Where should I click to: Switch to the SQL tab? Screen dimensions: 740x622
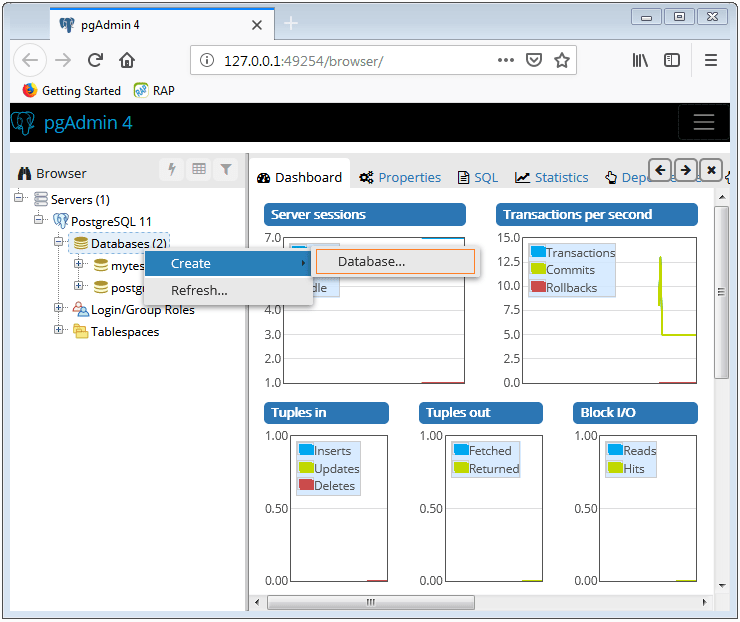click(478, 177)
